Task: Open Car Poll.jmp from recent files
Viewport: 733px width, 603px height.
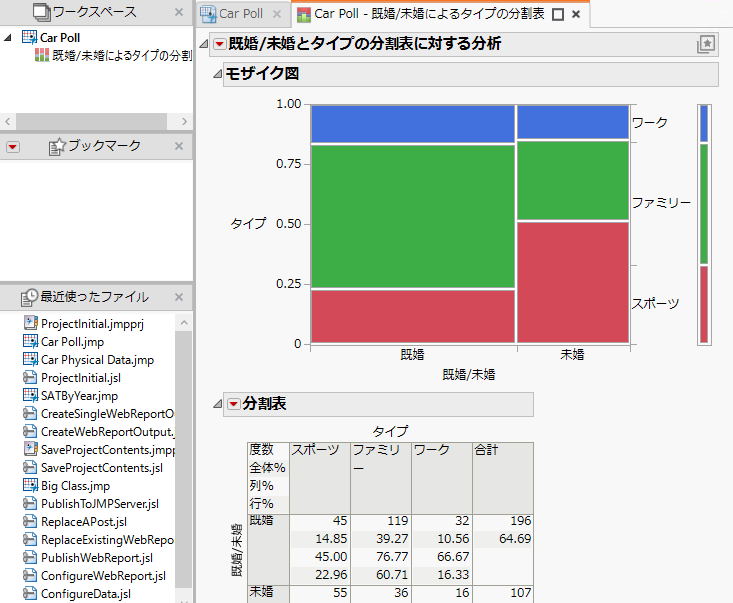Action: click(64, 342)
